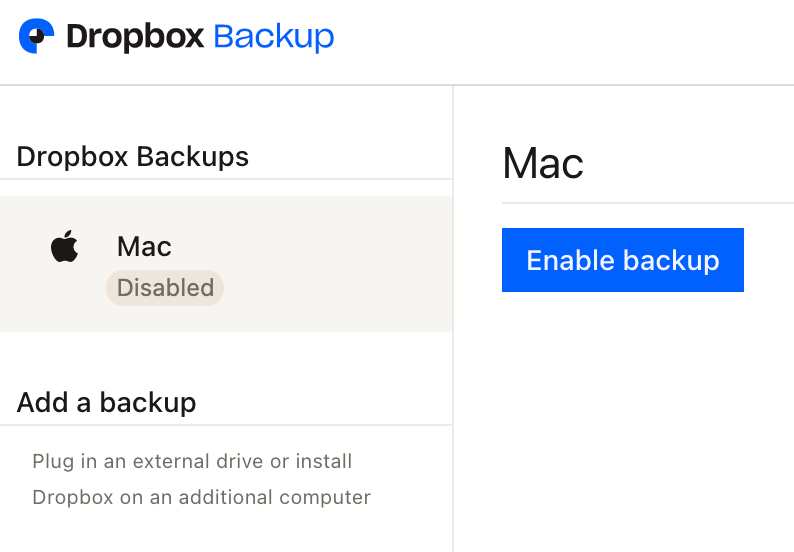
Task: Click the Dropbox Backups section heading
Action: pos(133,157)
